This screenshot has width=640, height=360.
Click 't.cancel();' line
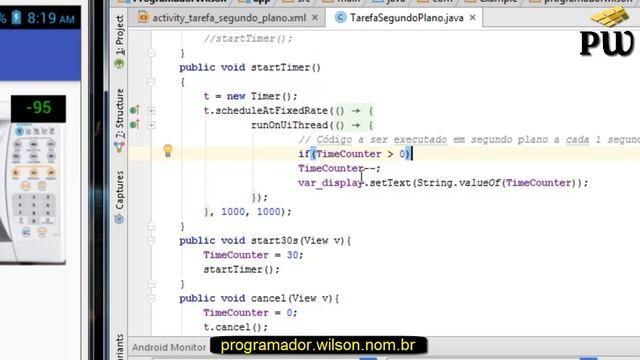(x=236, y=327)
